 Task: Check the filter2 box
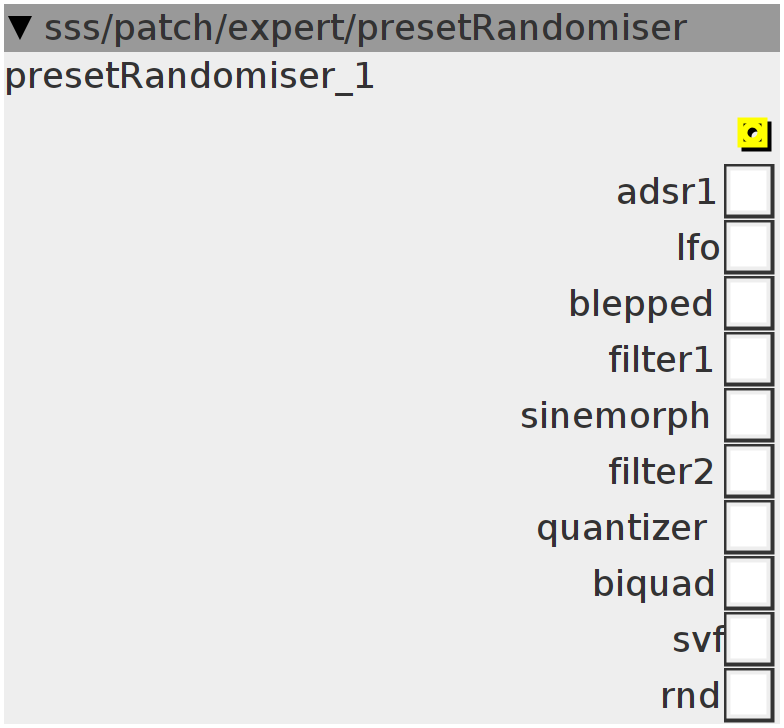[748, 471]
